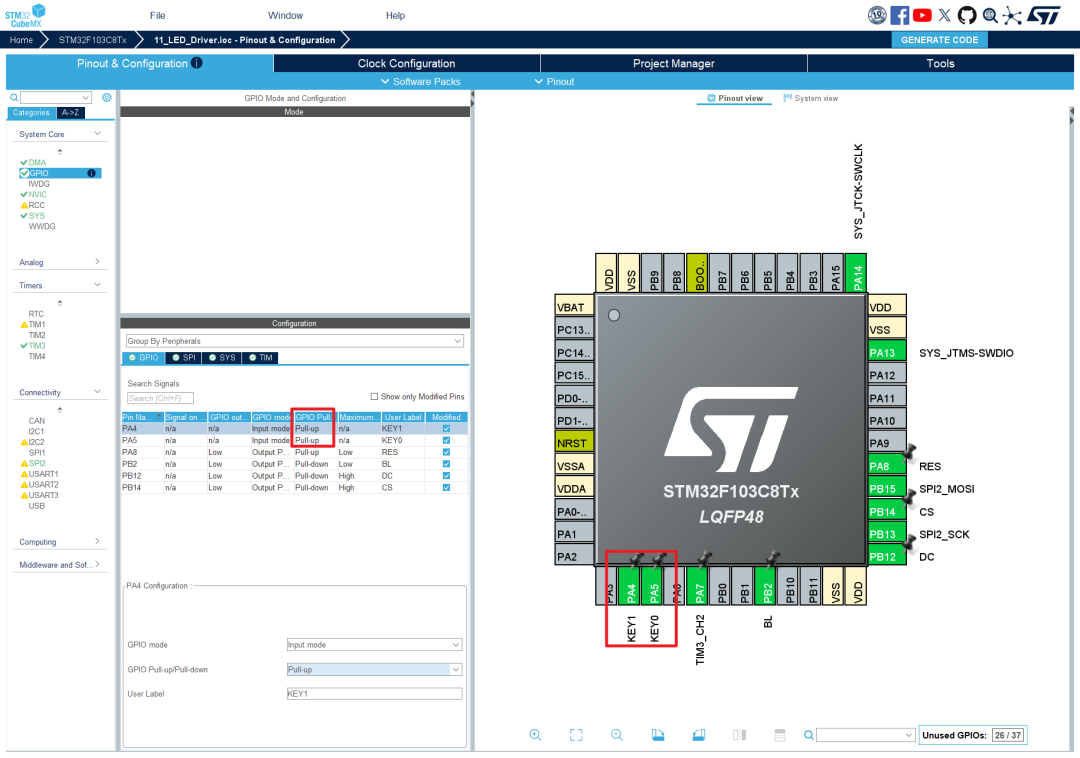Toggle Modified checkbox for PA4 row
Image resolution: width=1080 pixels, height=758 pixels.
tap(446, 428)
